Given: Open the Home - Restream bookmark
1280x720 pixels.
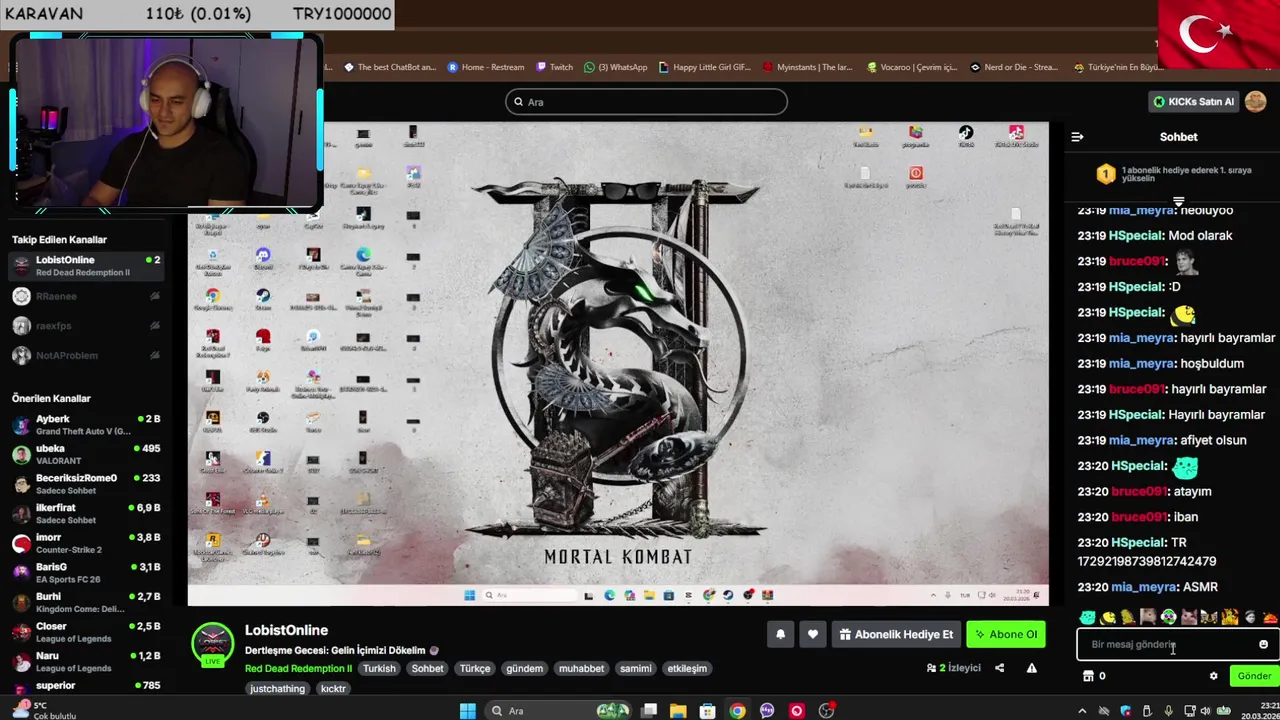Looking at the screenshot, I should click(486, 67).
